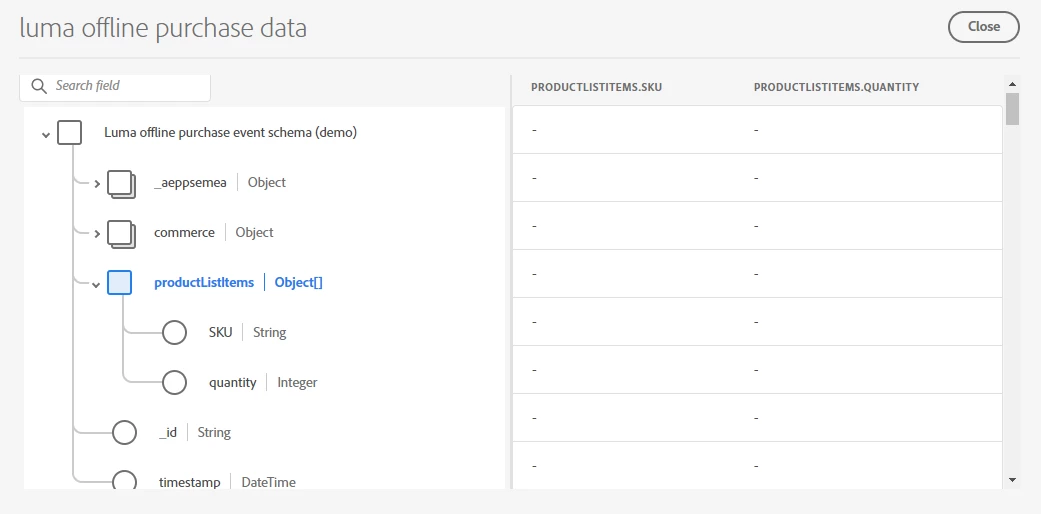
Task: Click the search magnifier icon
Action: tap(40, 86)
